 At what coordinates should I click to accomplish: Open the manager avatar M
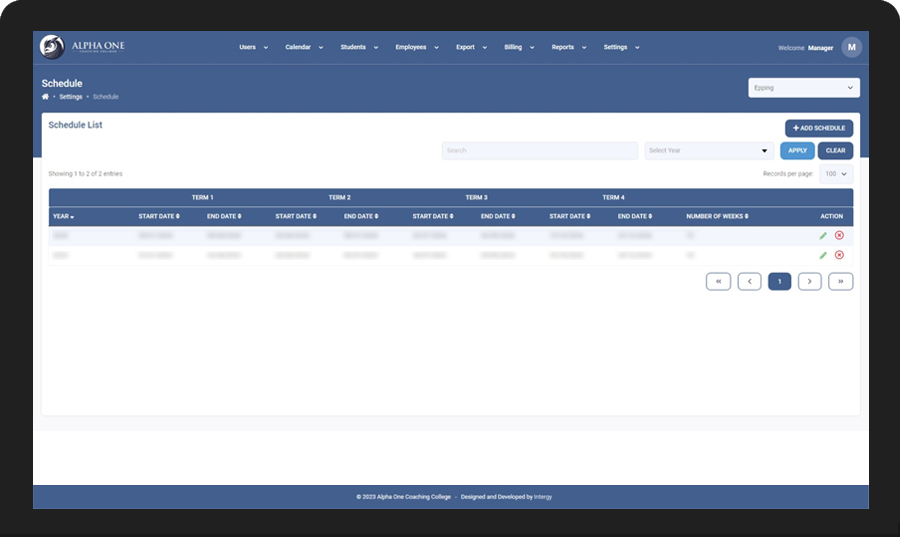tap(852, 48)
